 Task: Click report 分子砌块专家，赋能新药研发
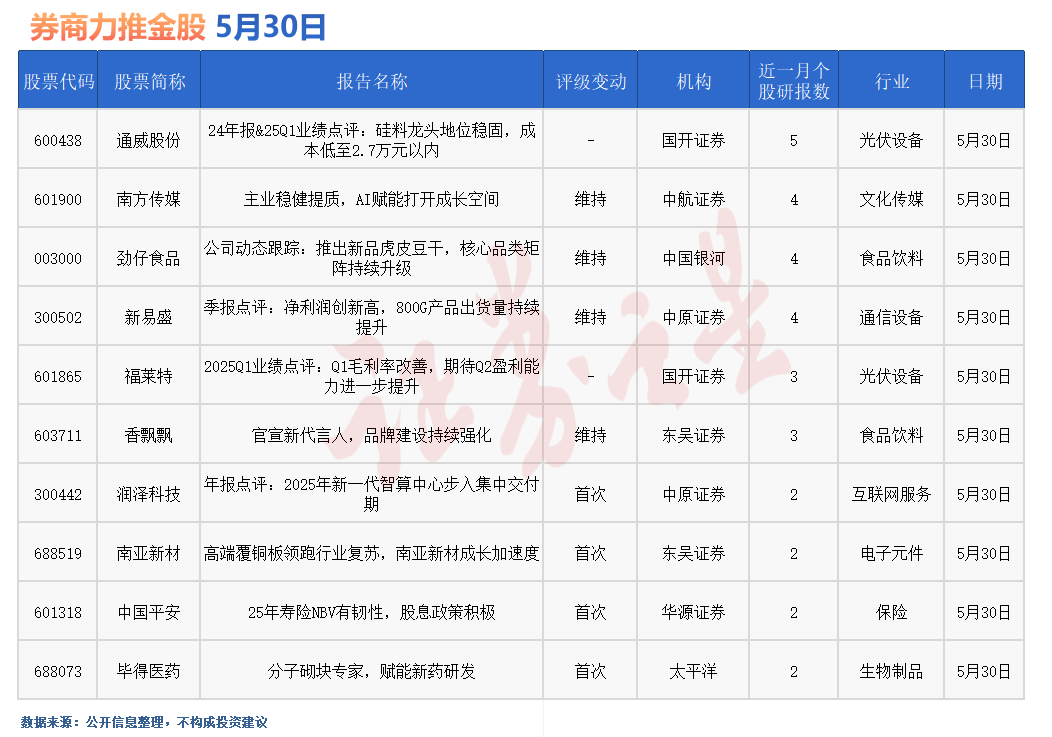[x=372, y=672]
